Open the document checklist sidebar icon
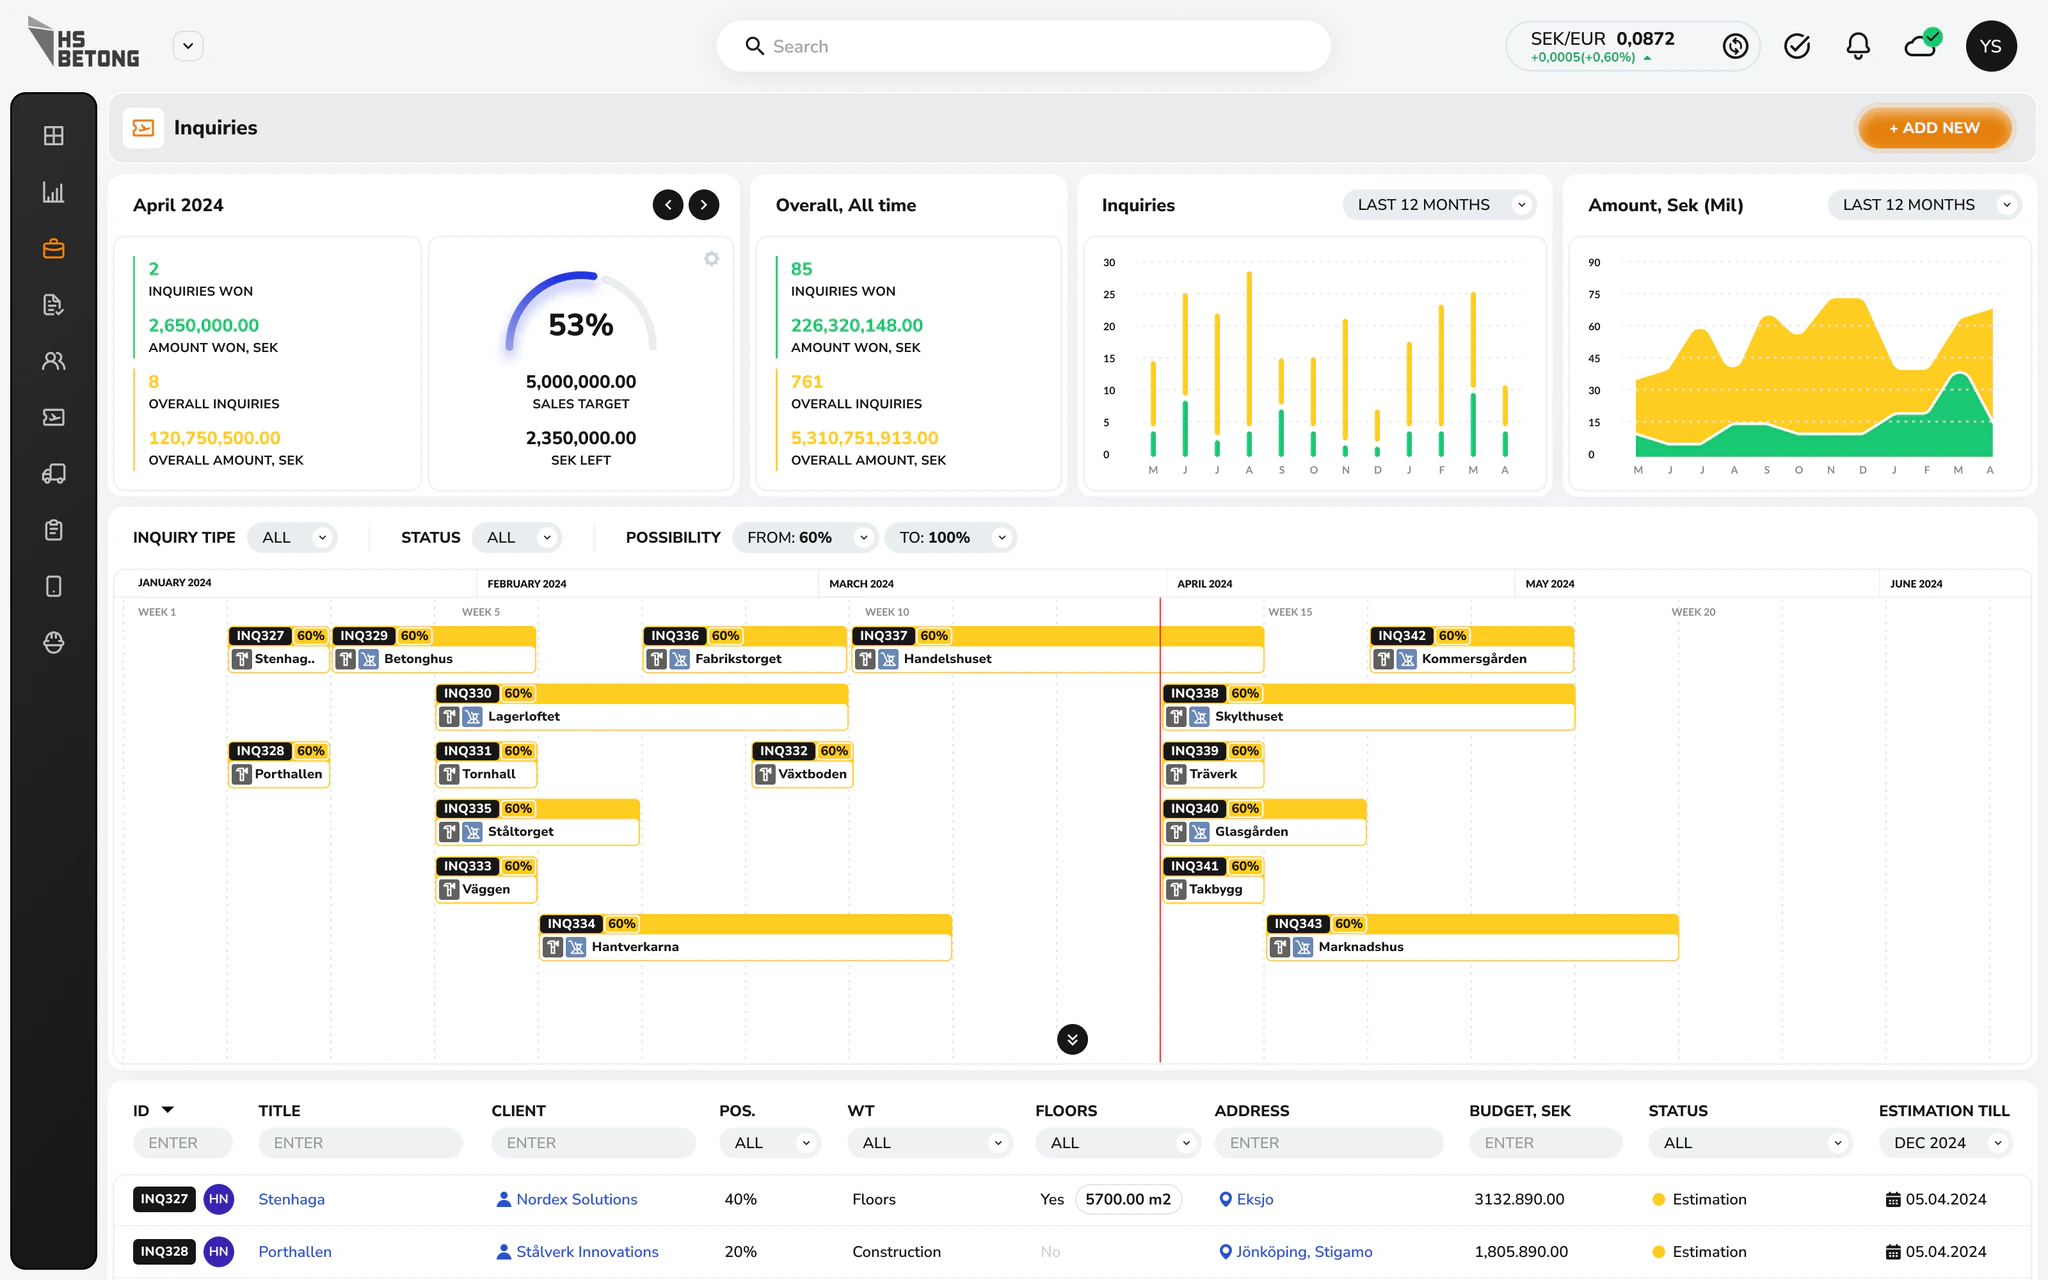 [x=54, y=305]
